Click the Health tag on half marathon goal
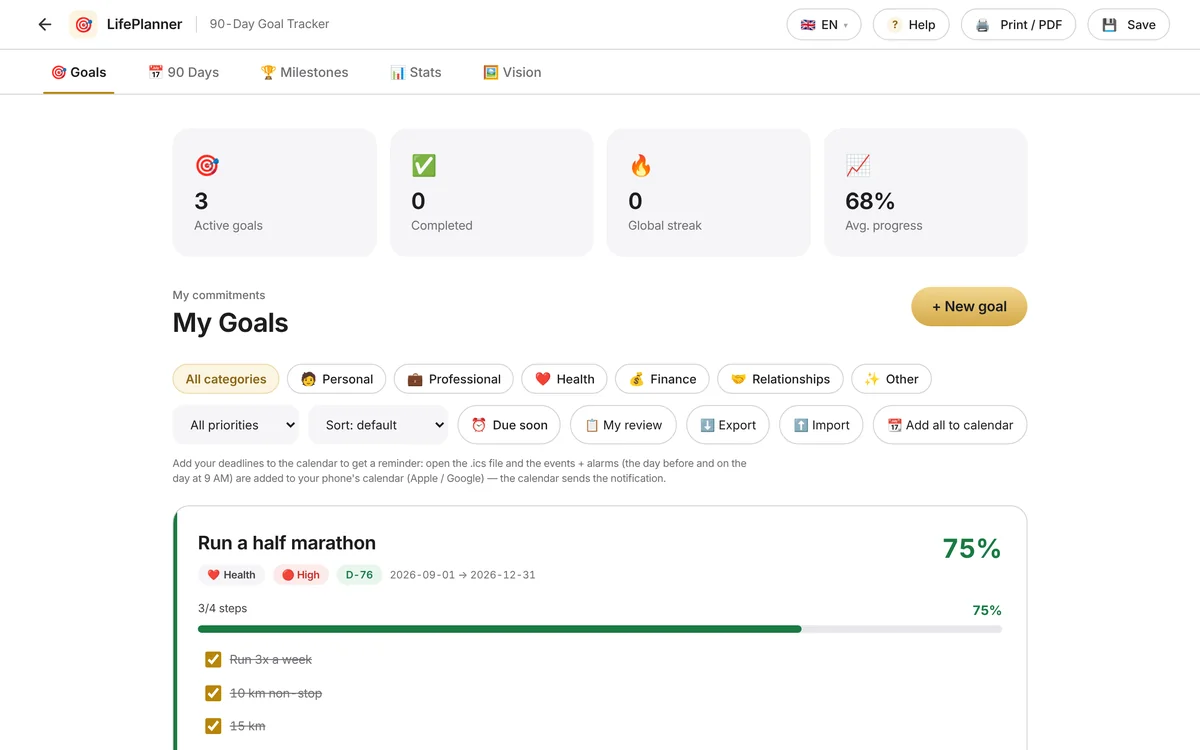This screenshot has height=750, width=1200. (x=231, y=575)
